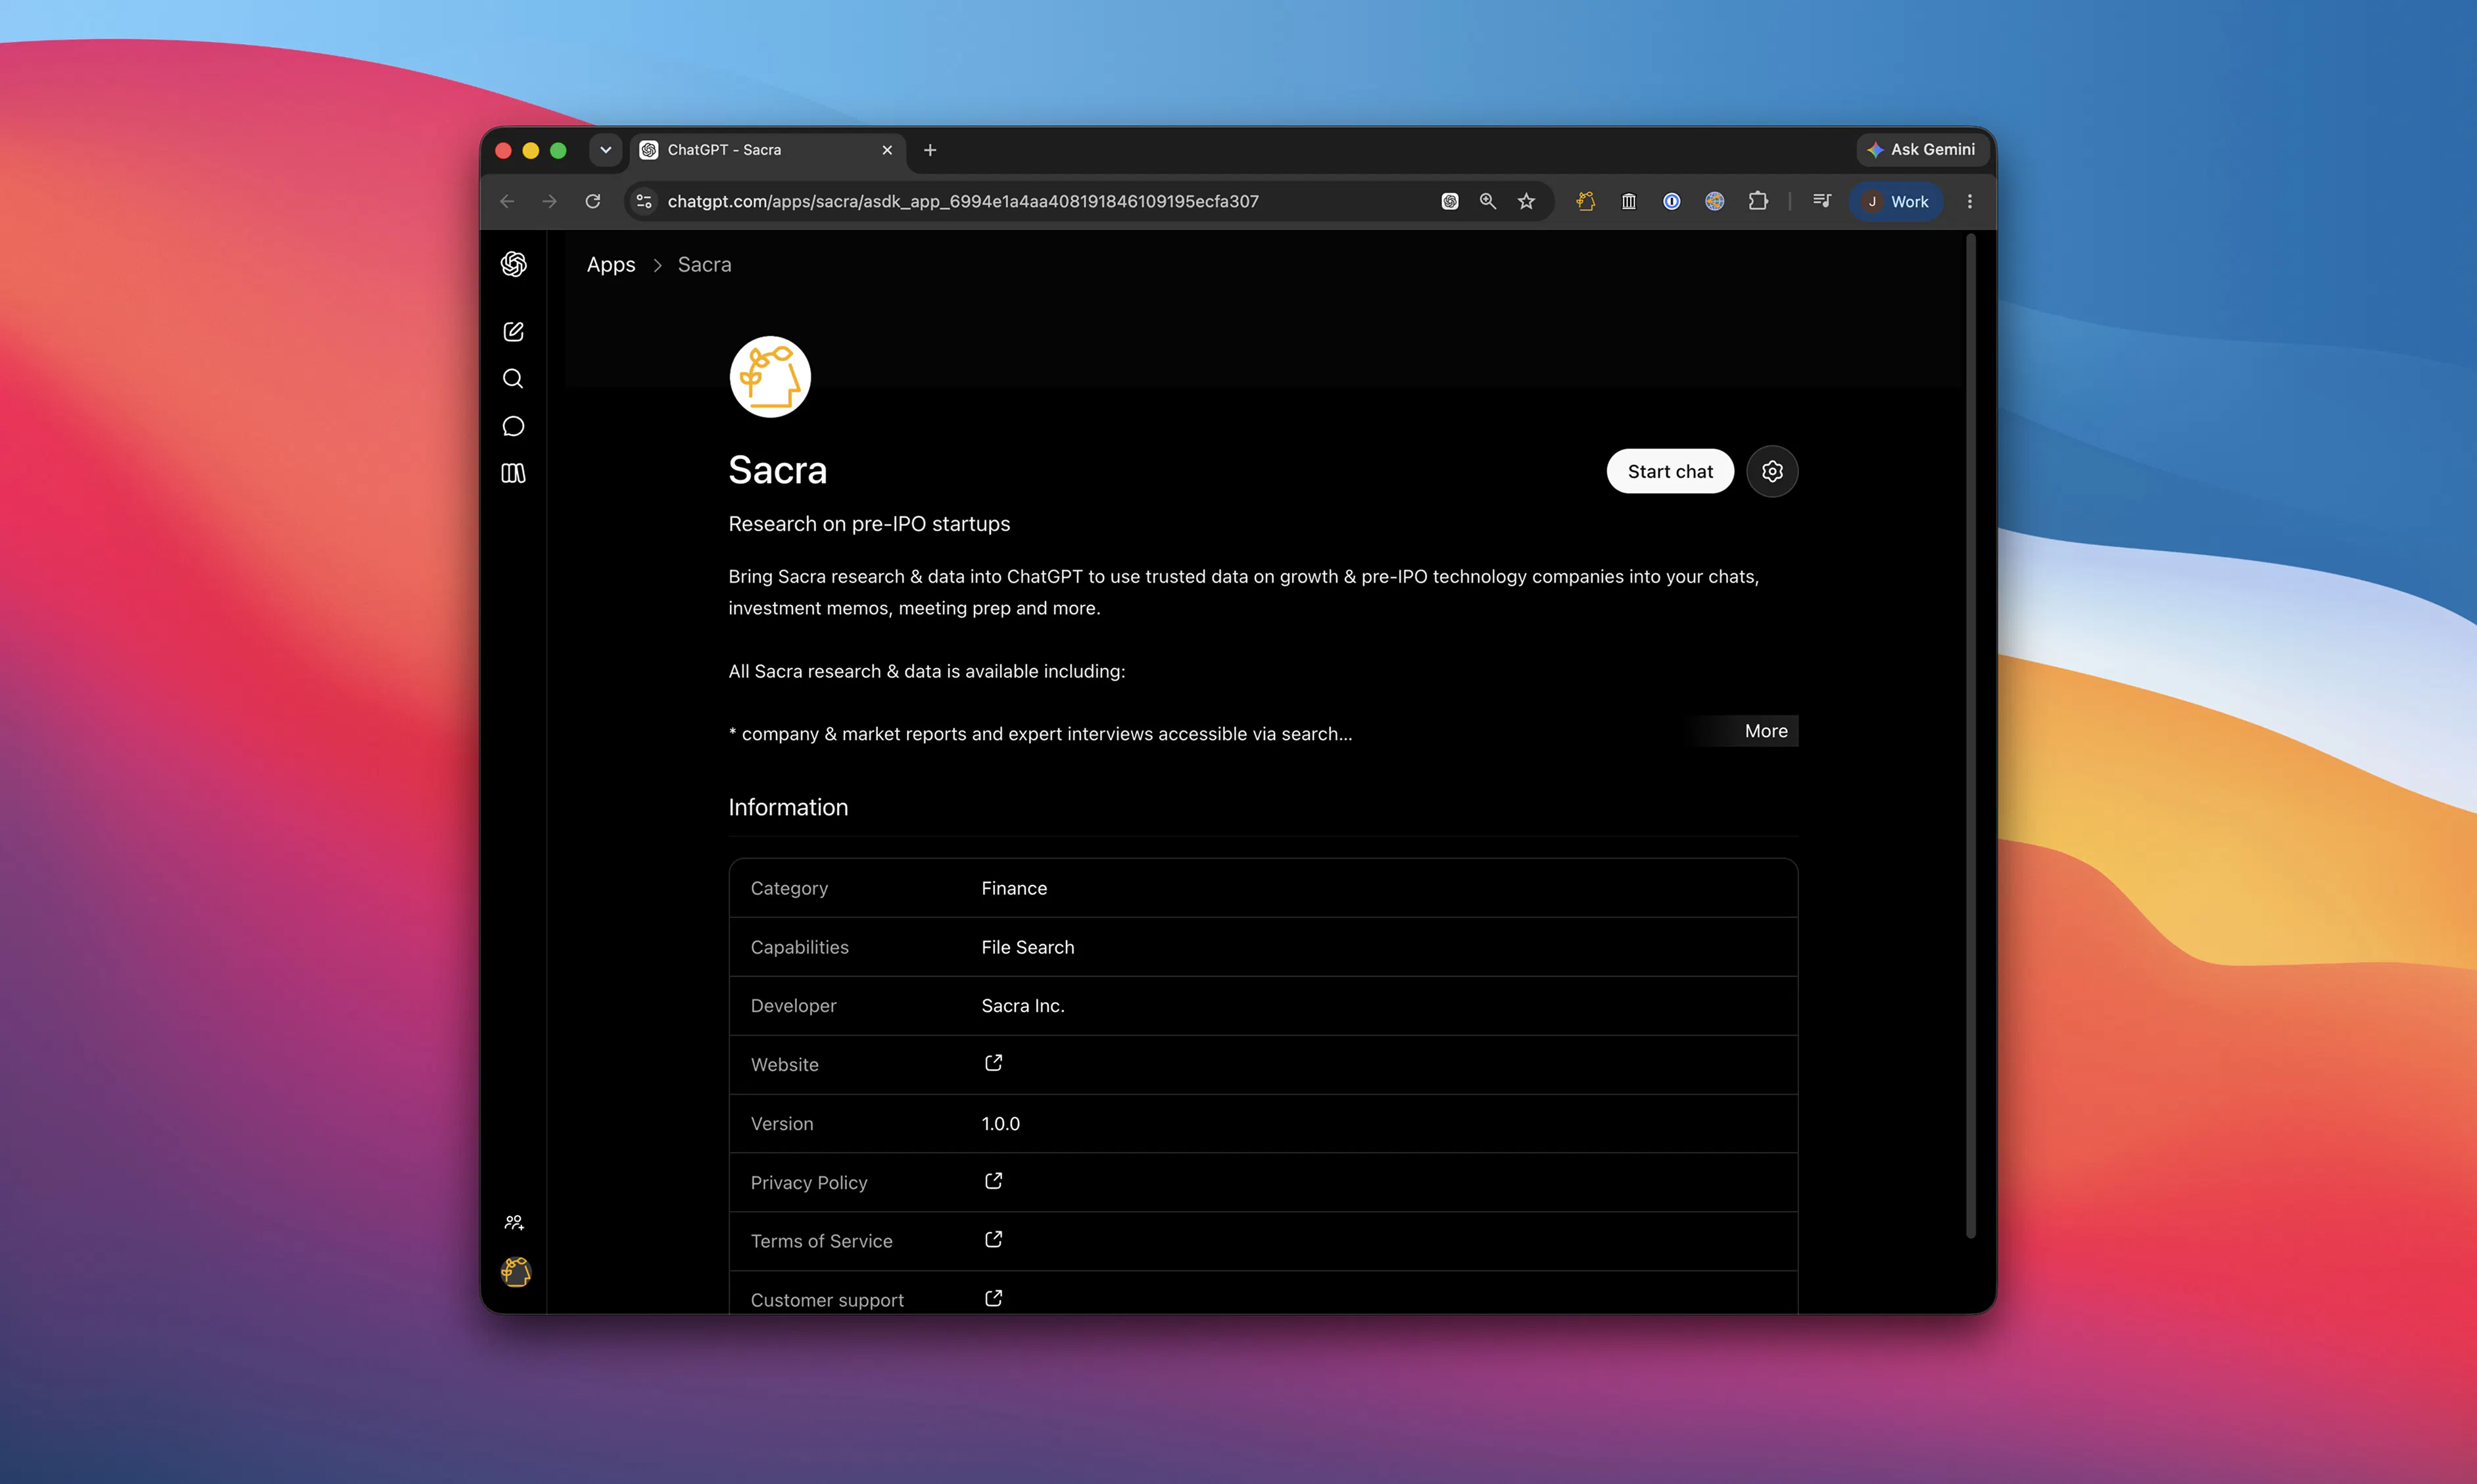Open the Extensions puzzle icon
The height and width of the screenshot is (1484, 2477).
(x=1758, y=201)
